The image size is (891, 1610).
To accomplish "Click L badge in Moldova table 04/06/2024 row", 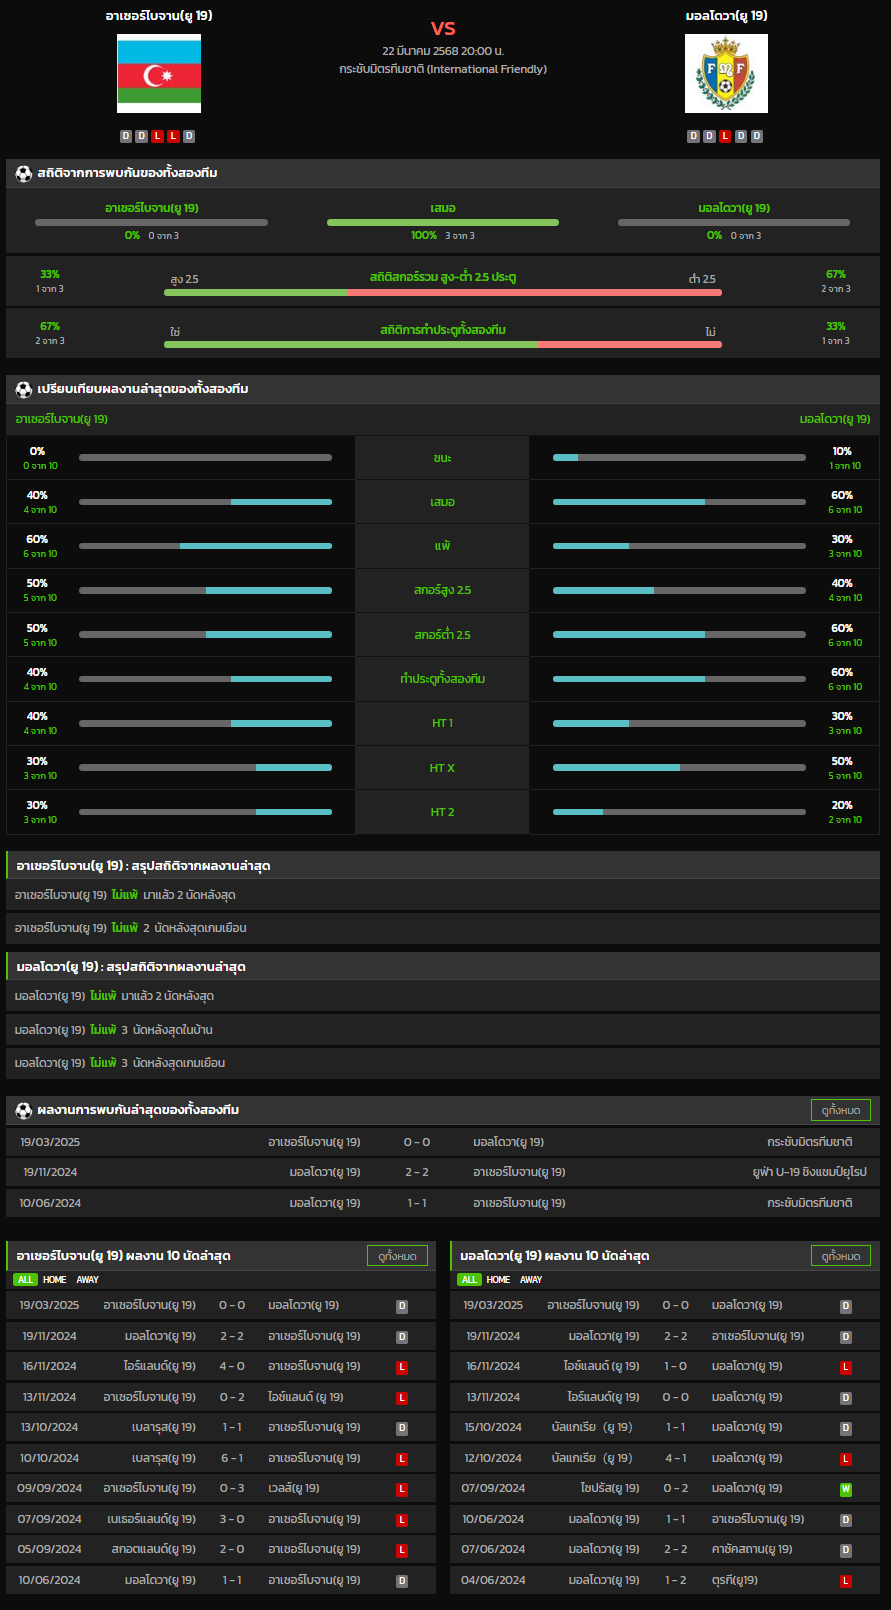I will [846, 1581].
